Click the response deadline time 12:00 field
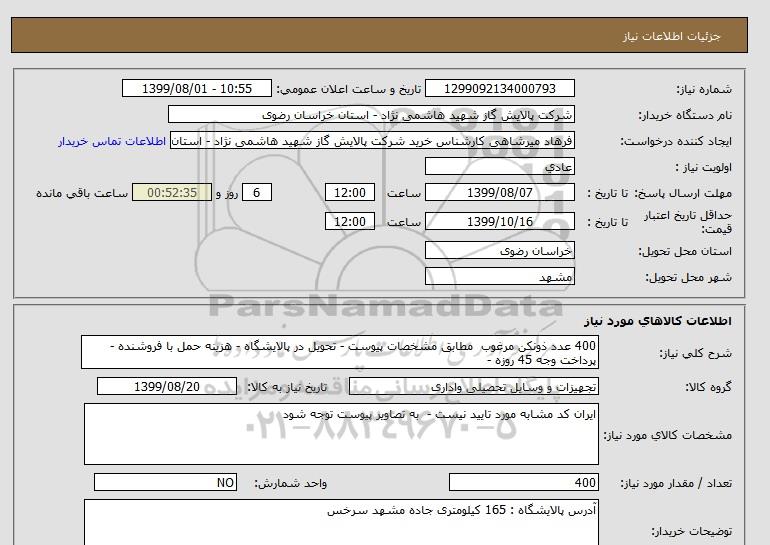Screen dimensions: 770x545 pyautogui.click(x=351, y=193)
